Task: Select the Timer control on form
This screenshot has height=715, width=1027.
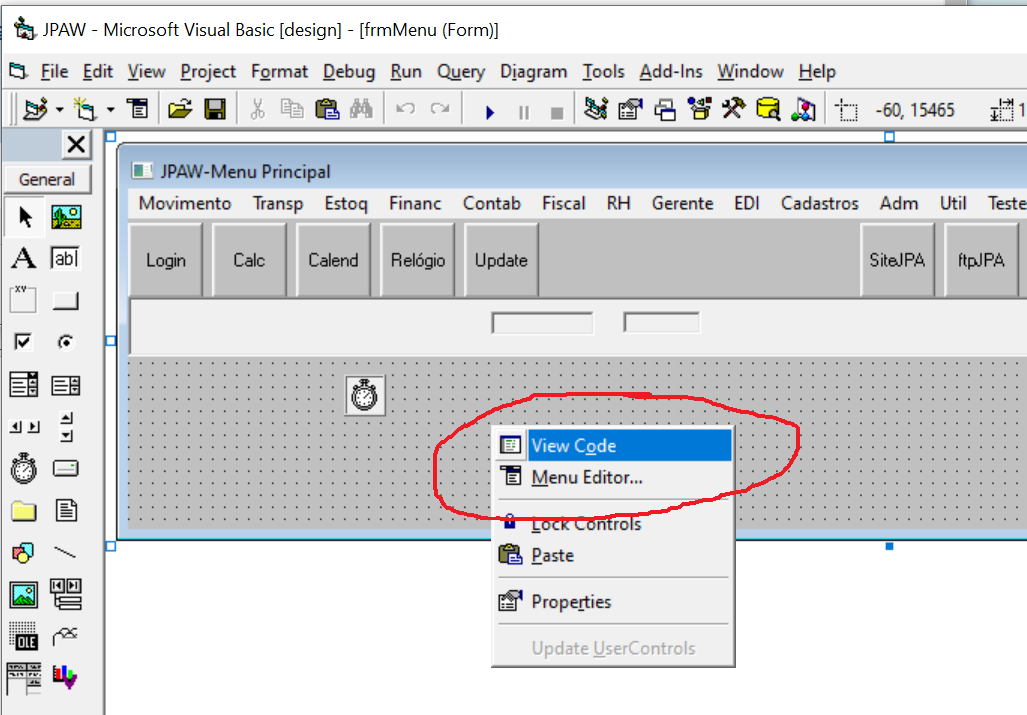Action: (365, 395)
